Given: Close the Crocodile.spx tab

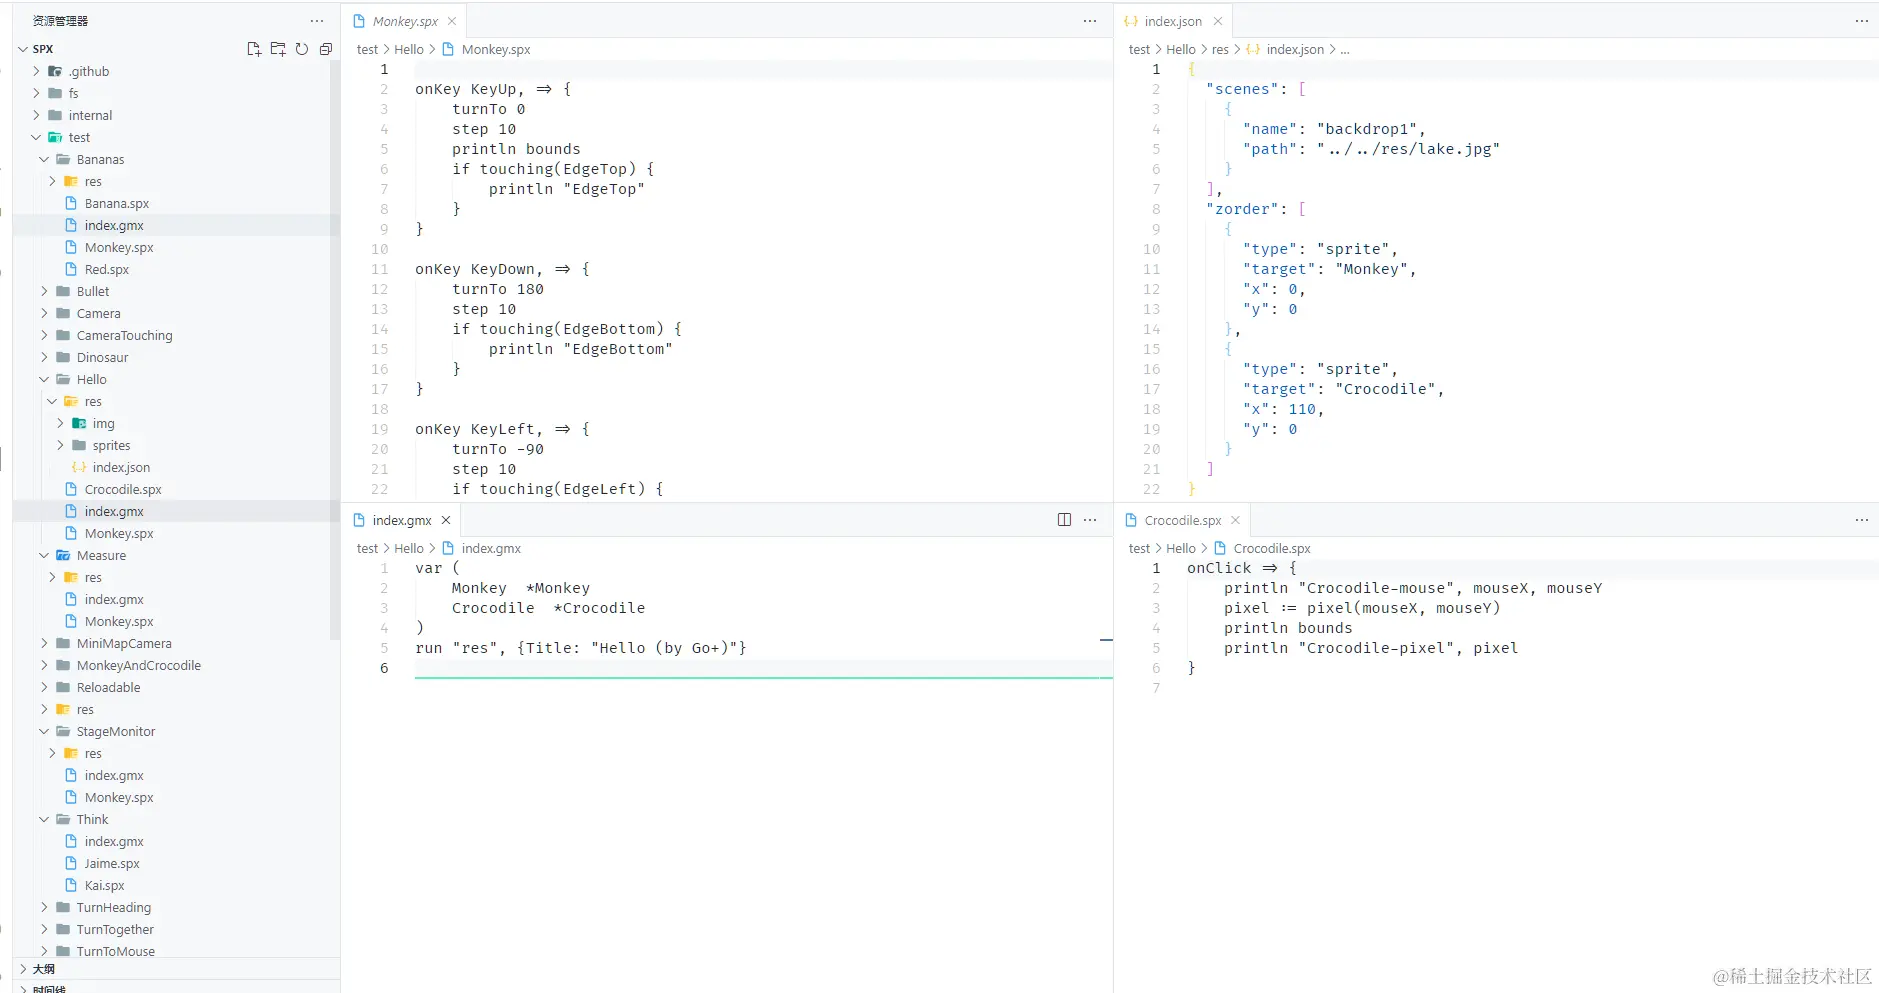Looking at the screenshot, I should click(x=1235, y=520).
